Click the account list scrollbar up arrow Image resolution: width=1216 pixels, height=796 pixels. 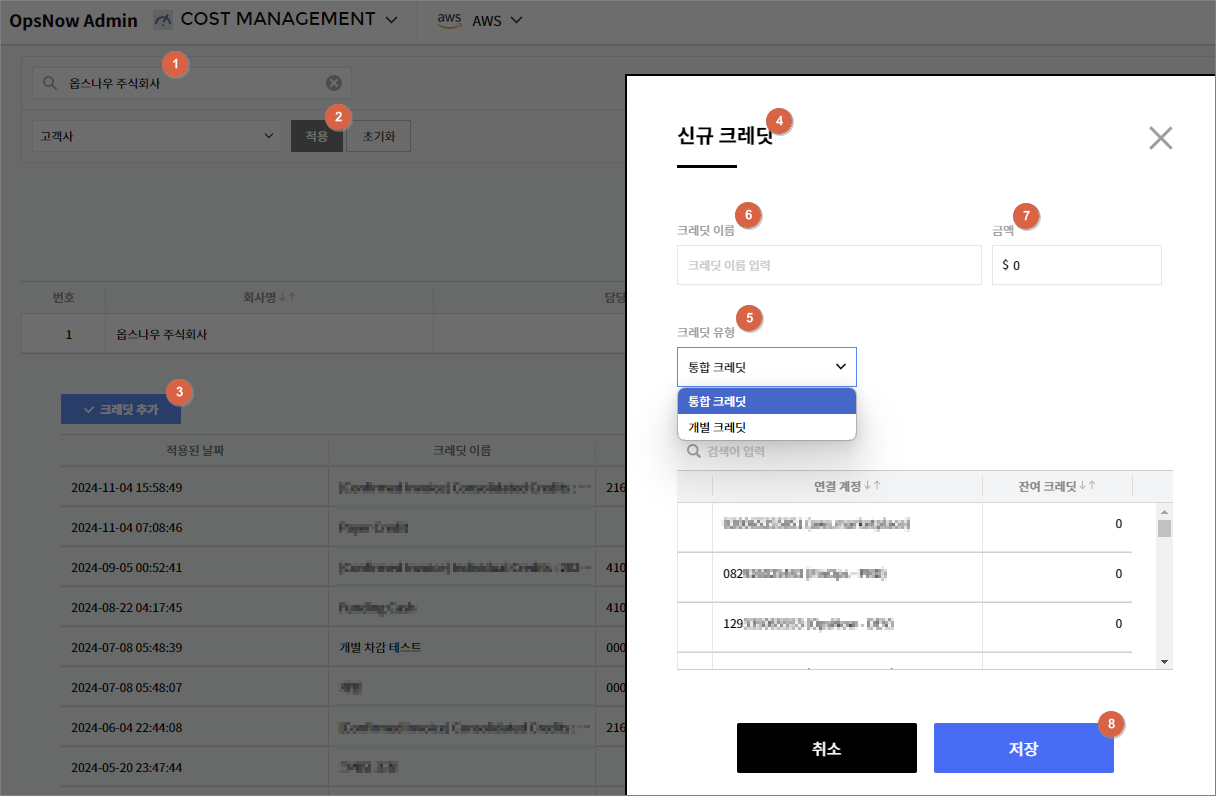pos(1164,511)
